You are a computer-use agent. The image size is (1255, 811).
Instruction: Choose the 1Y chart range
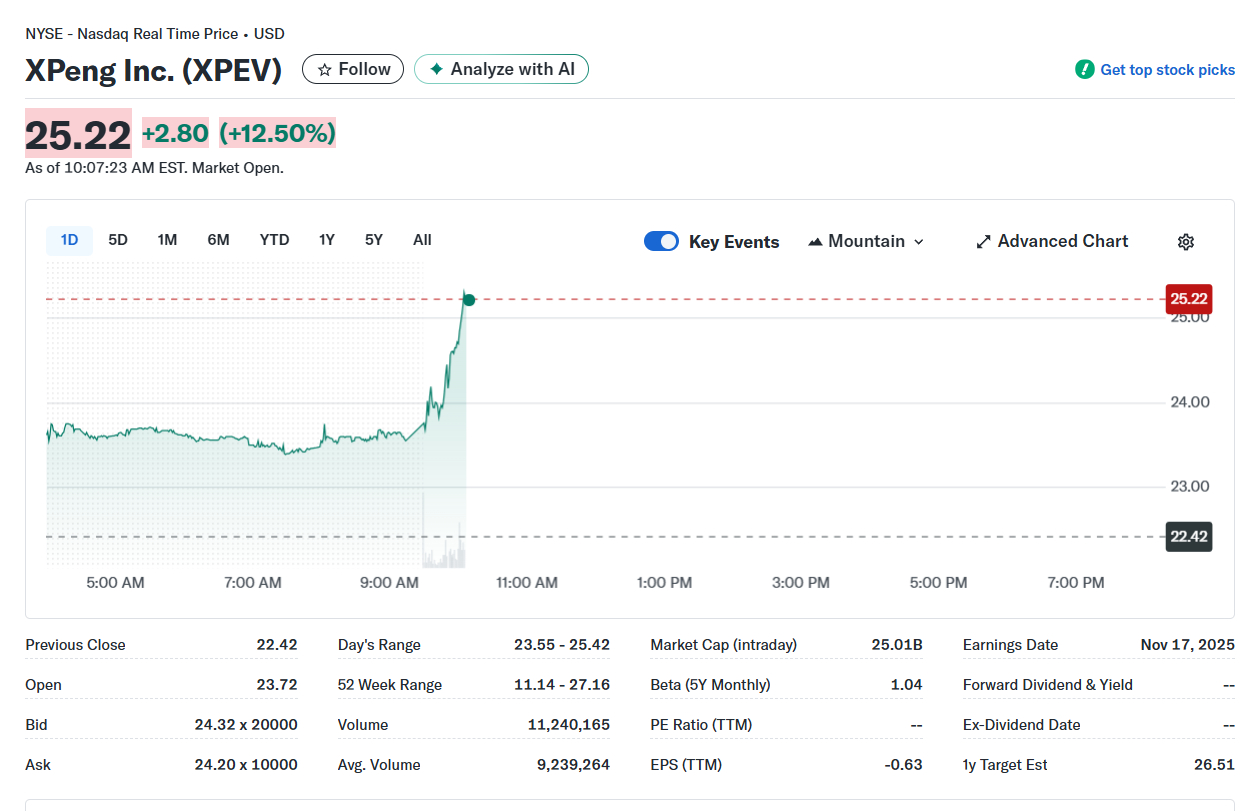[x=327, y=240]
